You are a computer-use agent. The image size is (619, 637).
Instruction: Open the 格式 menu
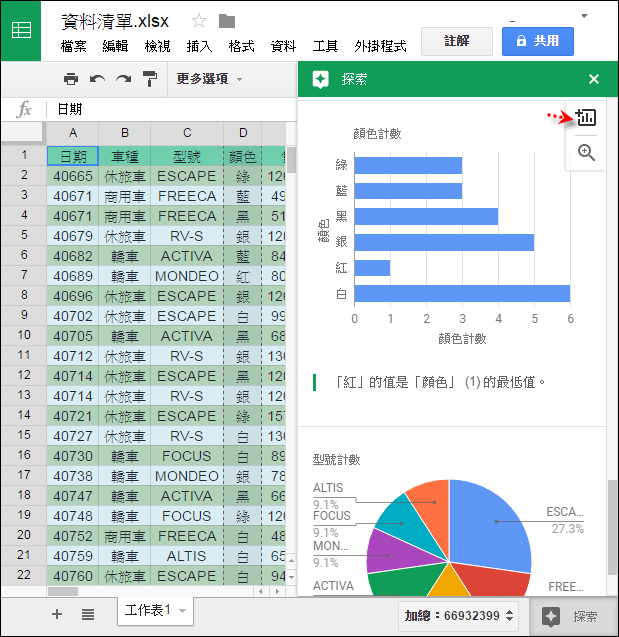241,46
